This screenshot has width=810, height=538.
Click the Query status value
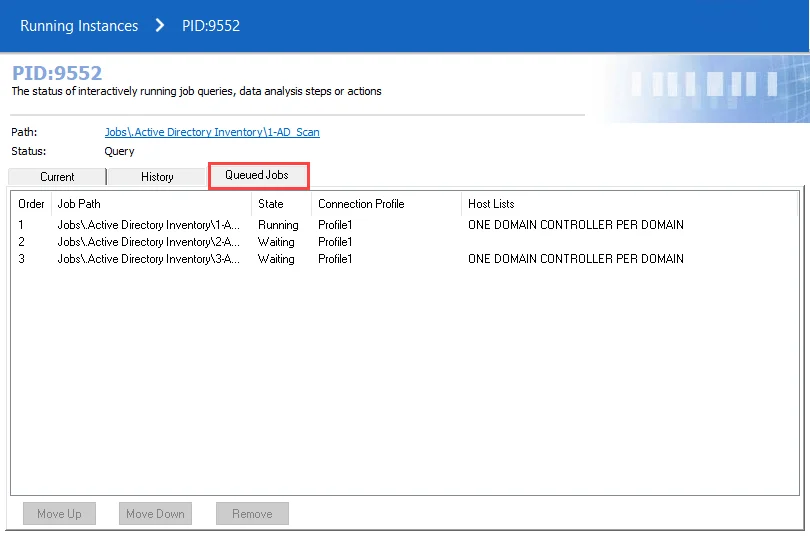(x=119, y=151)
